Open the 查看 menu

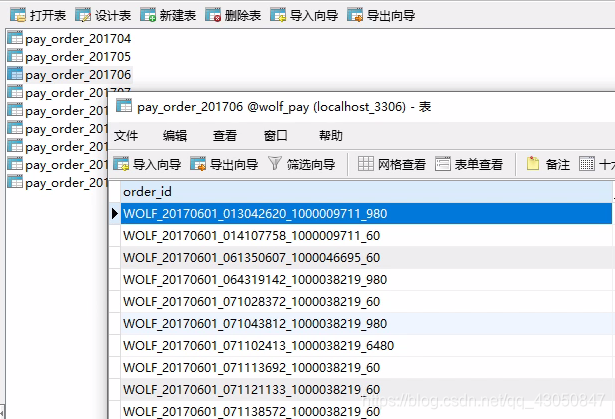[x=225, y=136]
